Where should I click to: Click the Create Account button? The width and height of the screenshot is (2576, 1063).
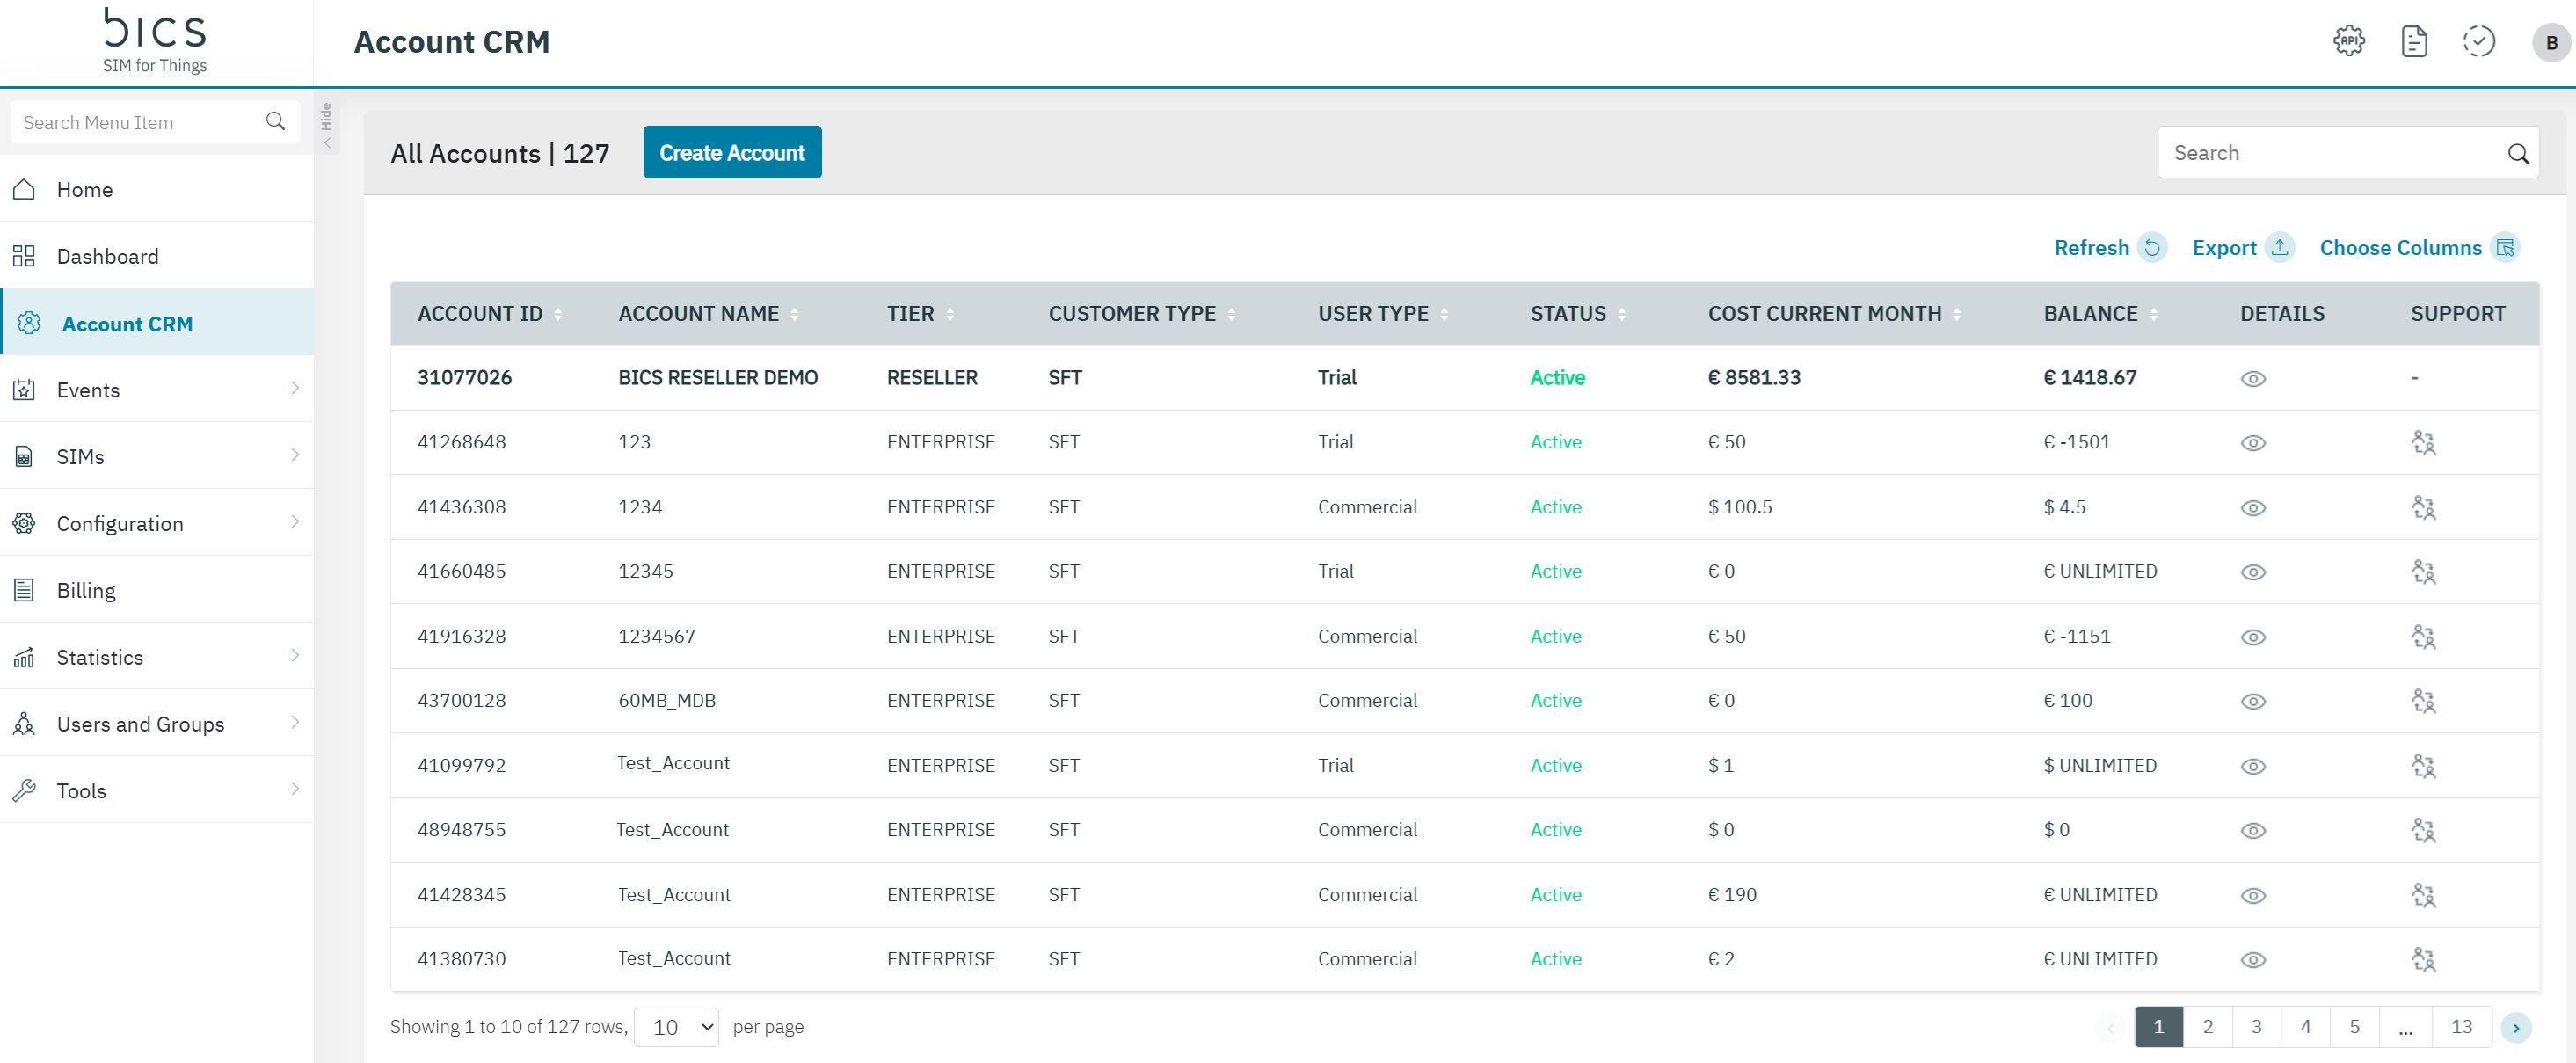point(732,152)
